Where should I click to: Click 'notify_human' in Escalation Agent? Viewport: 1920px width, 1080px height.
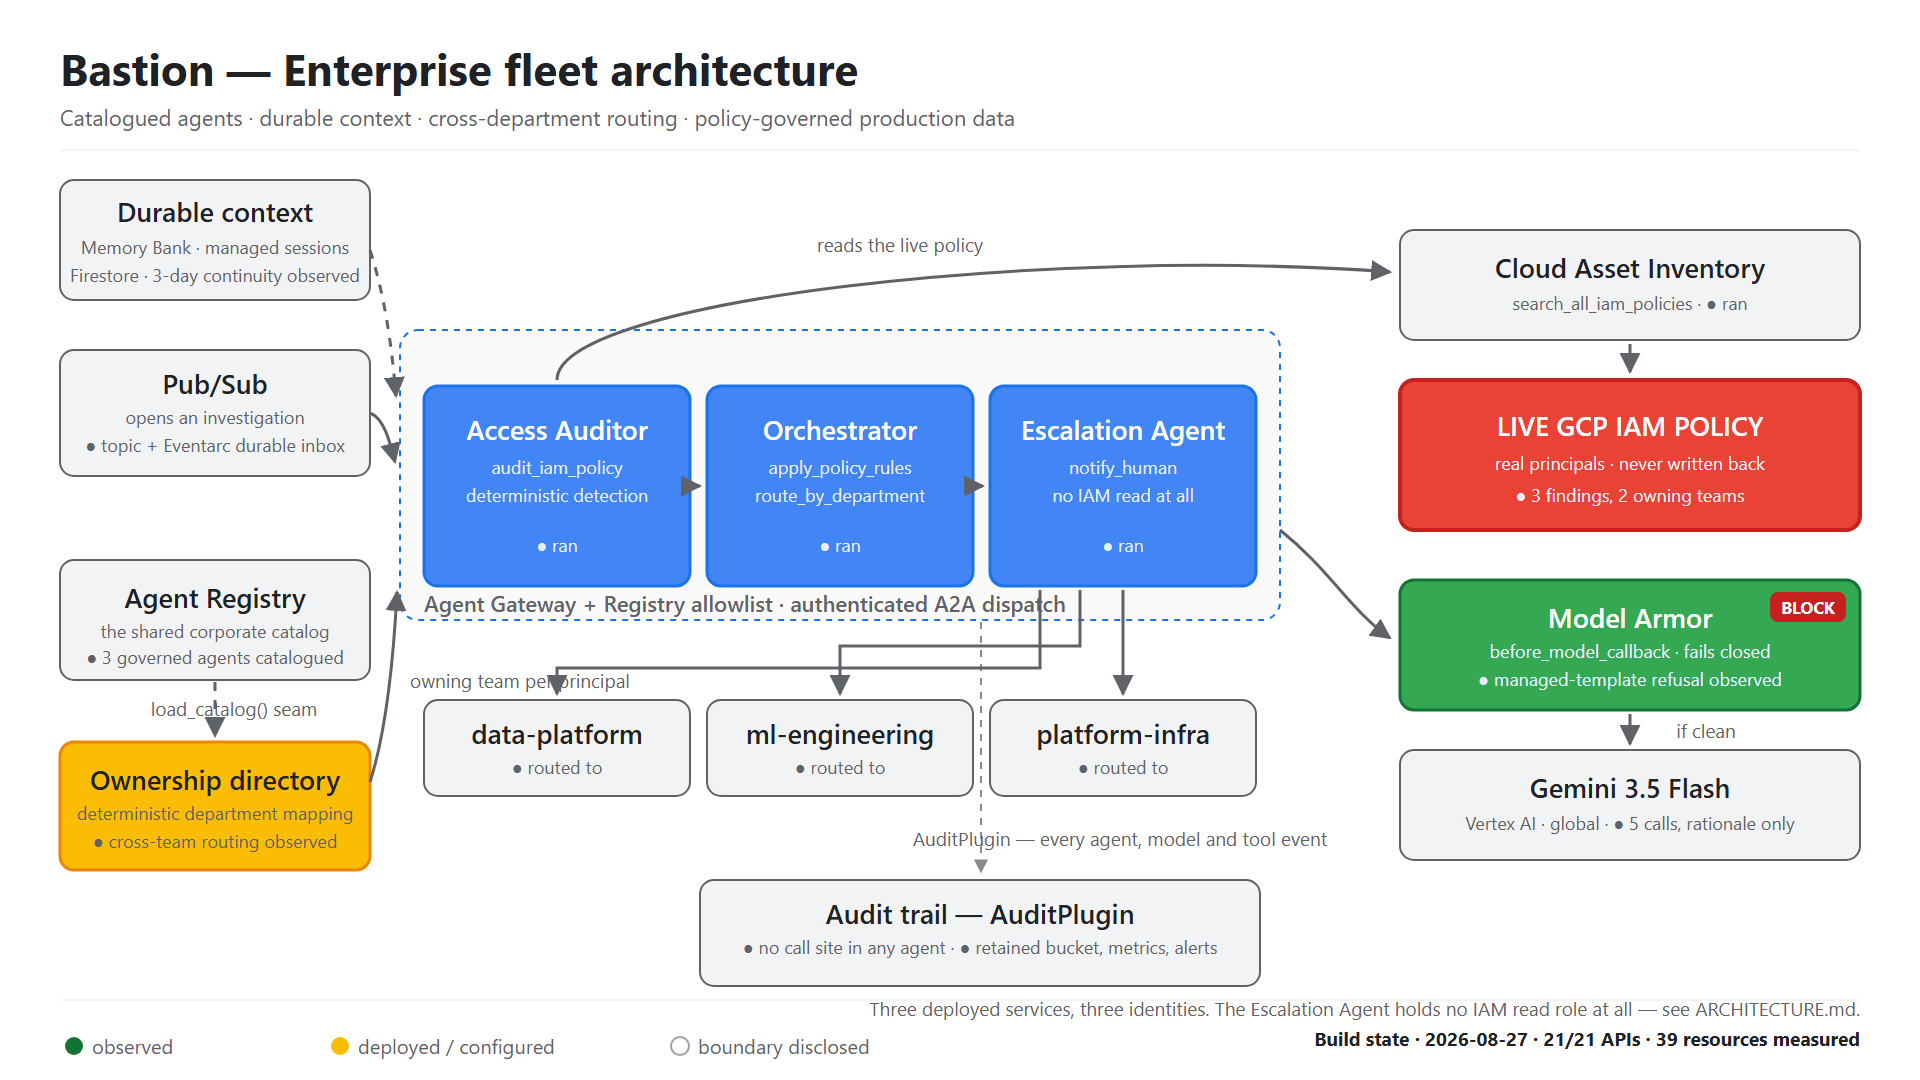pyautogui.click(x=1123, y=468)
